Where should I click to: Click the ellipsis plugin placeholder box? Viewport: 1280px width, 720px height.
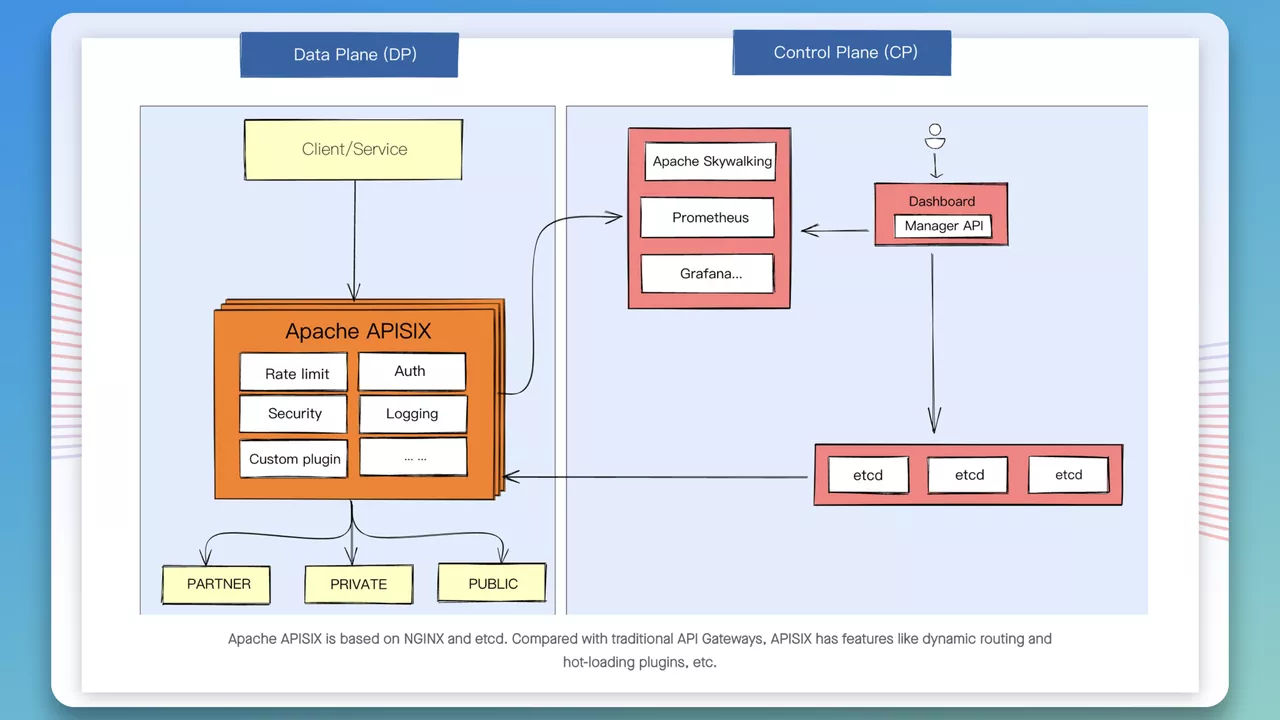[x=413, y=457]
